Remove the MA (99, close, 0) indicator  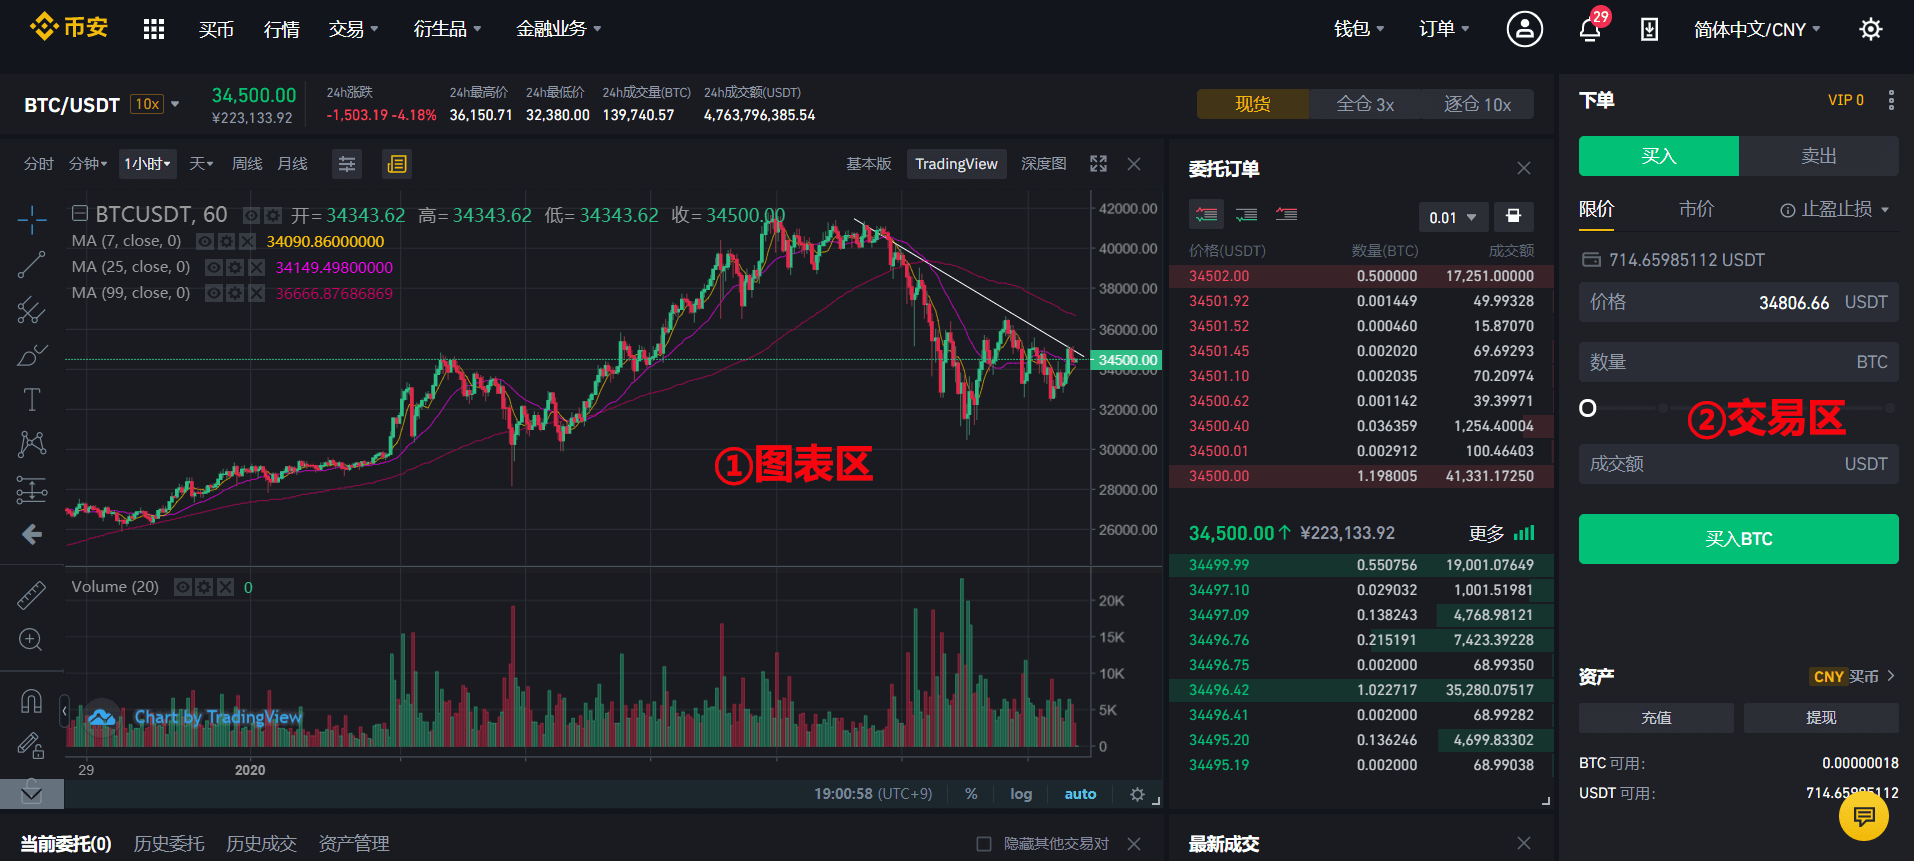[257, 293]
